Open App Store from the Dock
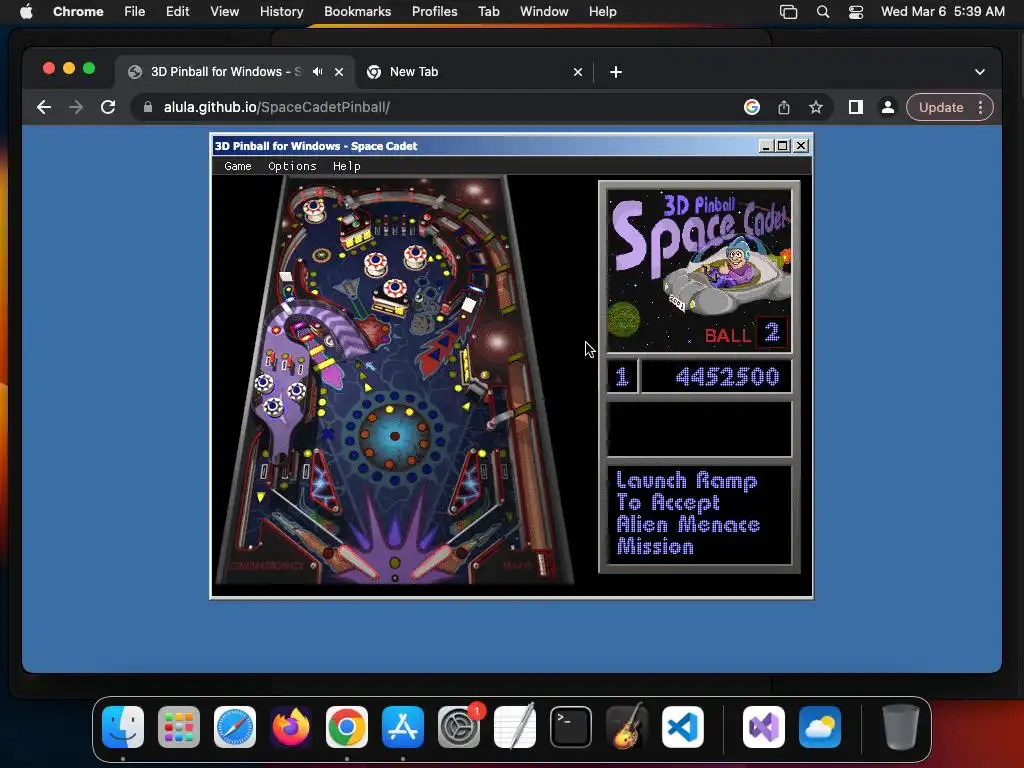Image resolution: width=1024 pixels, height=768 pixels. (x=403, y=727)
